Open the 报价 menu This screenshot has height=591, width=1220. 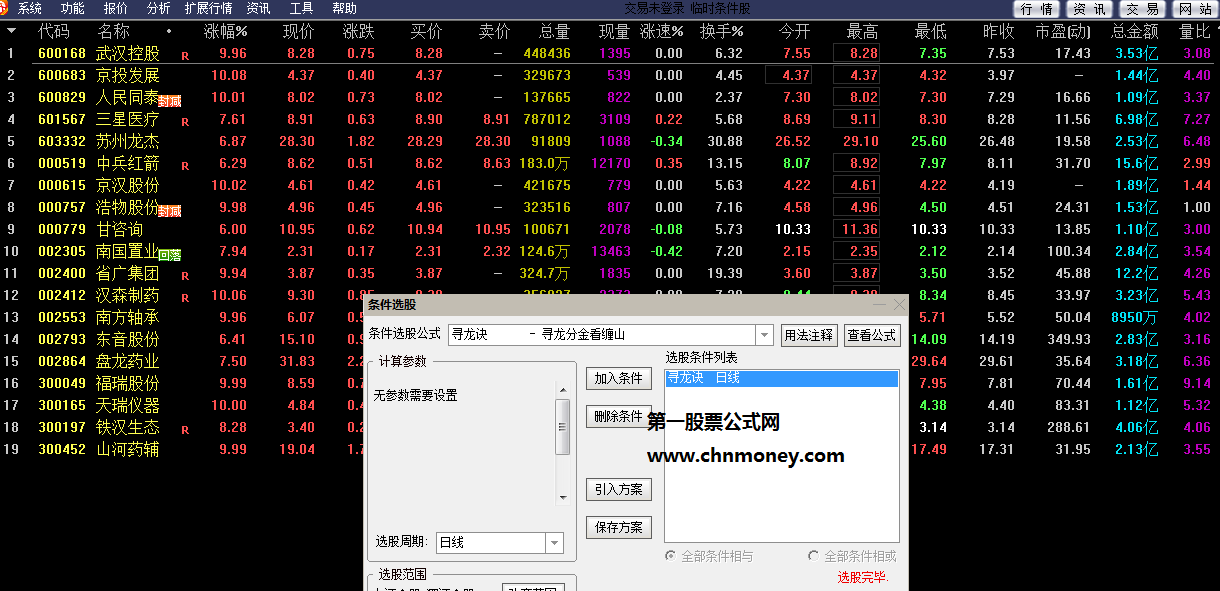[115, 8]
